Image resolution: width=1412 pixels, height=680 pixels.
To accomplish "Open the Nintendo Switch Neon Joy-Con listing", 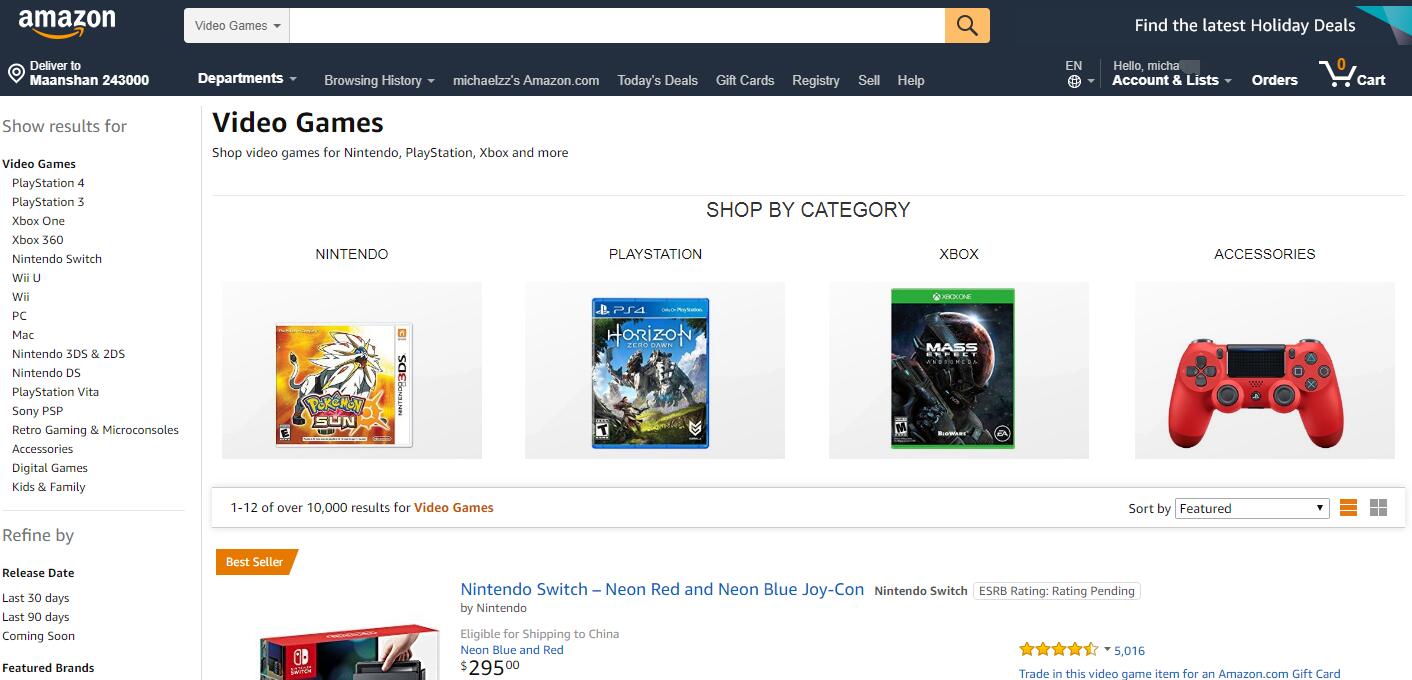I will click(x=662, y=589).
